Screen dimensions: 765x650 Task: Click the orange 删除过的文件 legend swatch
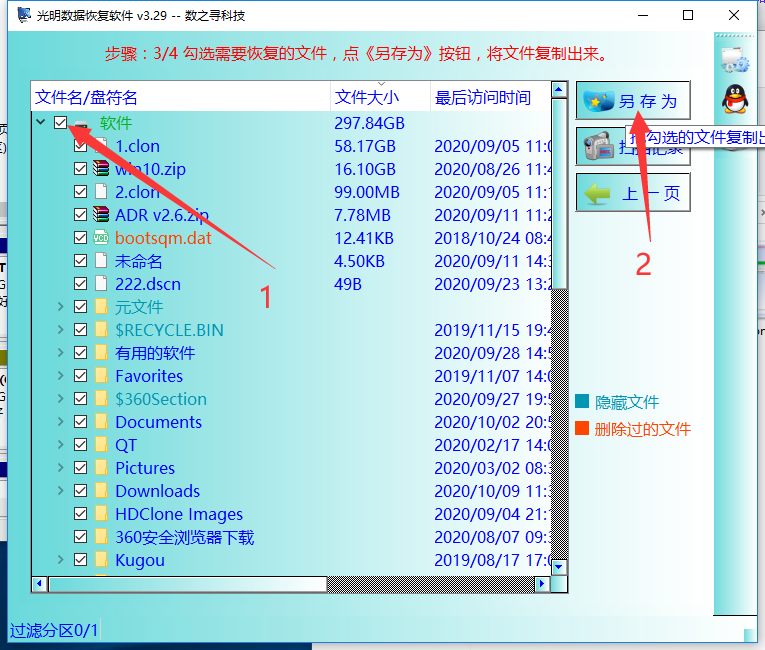click(582, 428)
